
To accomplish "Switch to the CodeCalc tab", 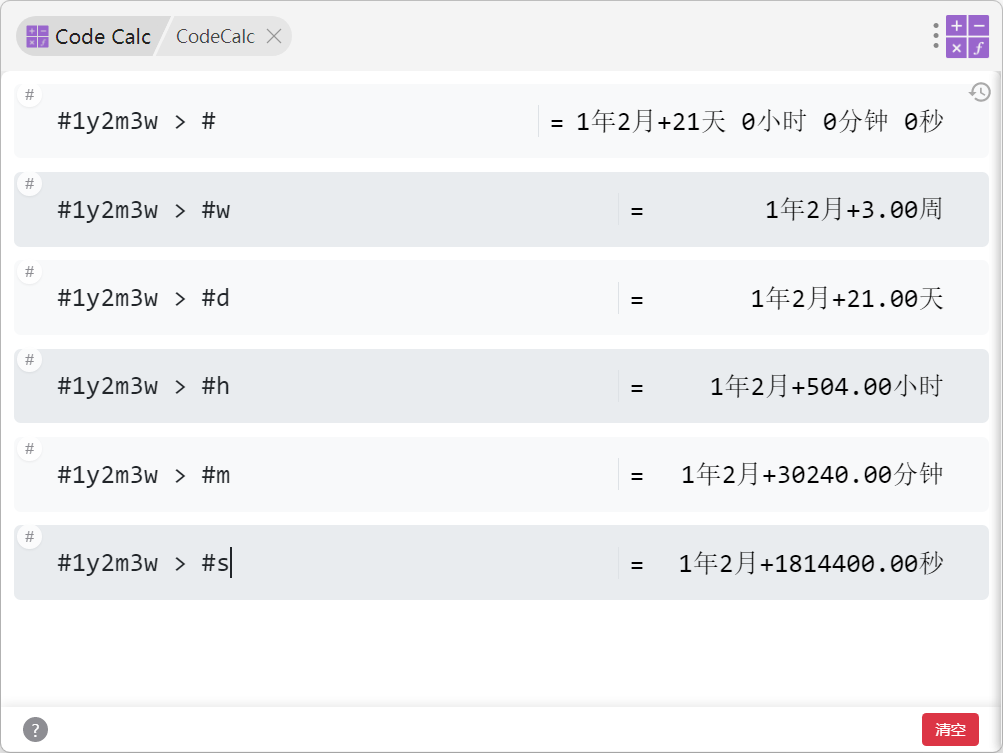I will [x=215, y=36].
